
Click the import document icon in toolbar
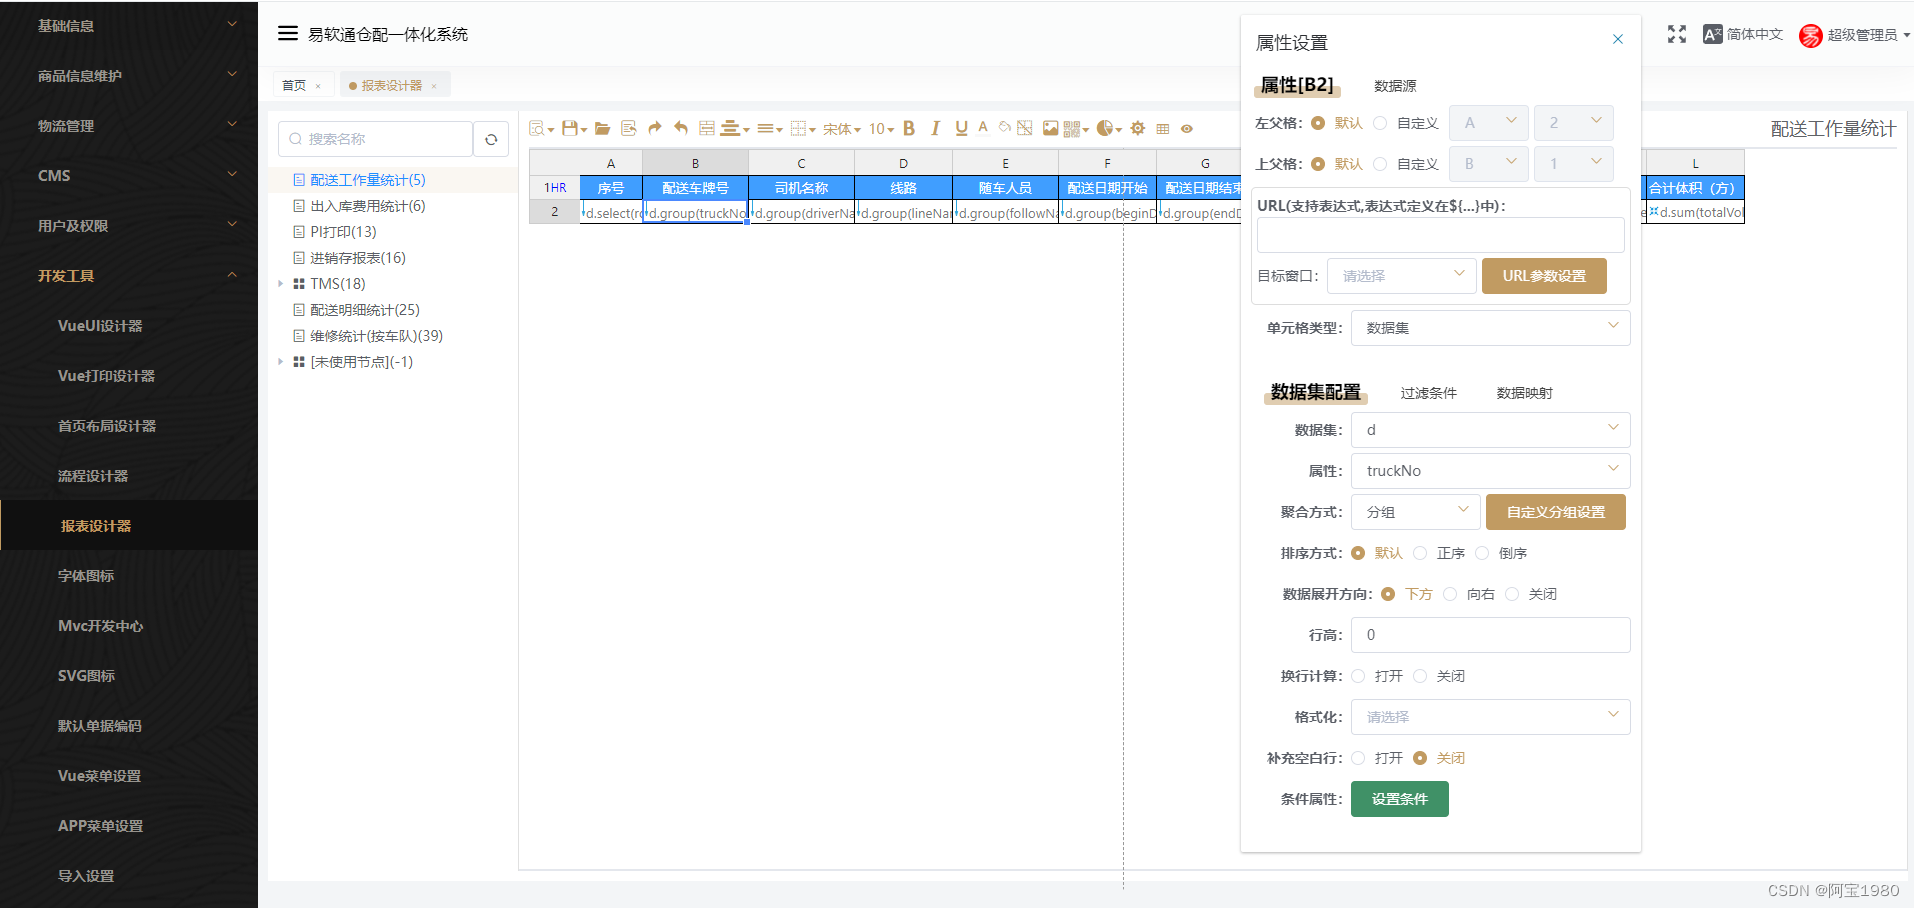coord(628,128)
